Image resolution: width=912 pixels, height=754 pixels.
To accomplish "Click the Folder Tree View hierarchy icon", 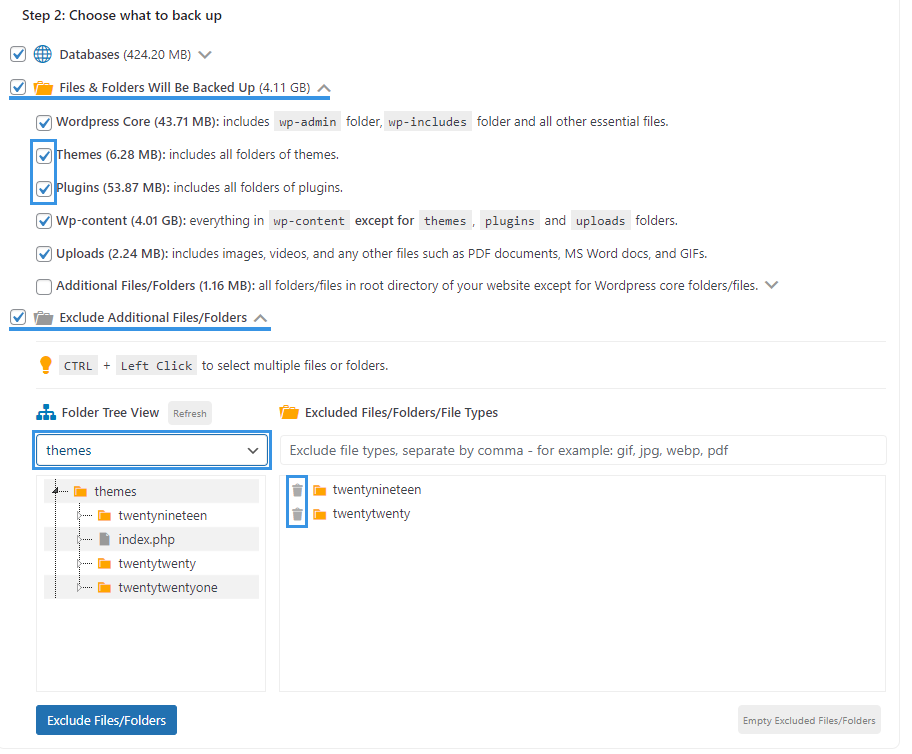I will tap(46, 412).
